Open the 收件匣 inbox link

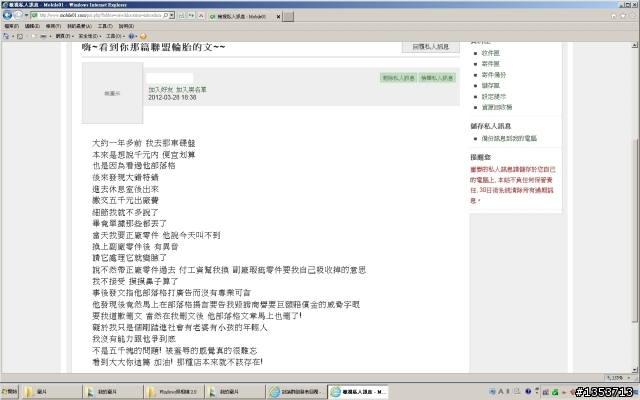pos(491,53)
